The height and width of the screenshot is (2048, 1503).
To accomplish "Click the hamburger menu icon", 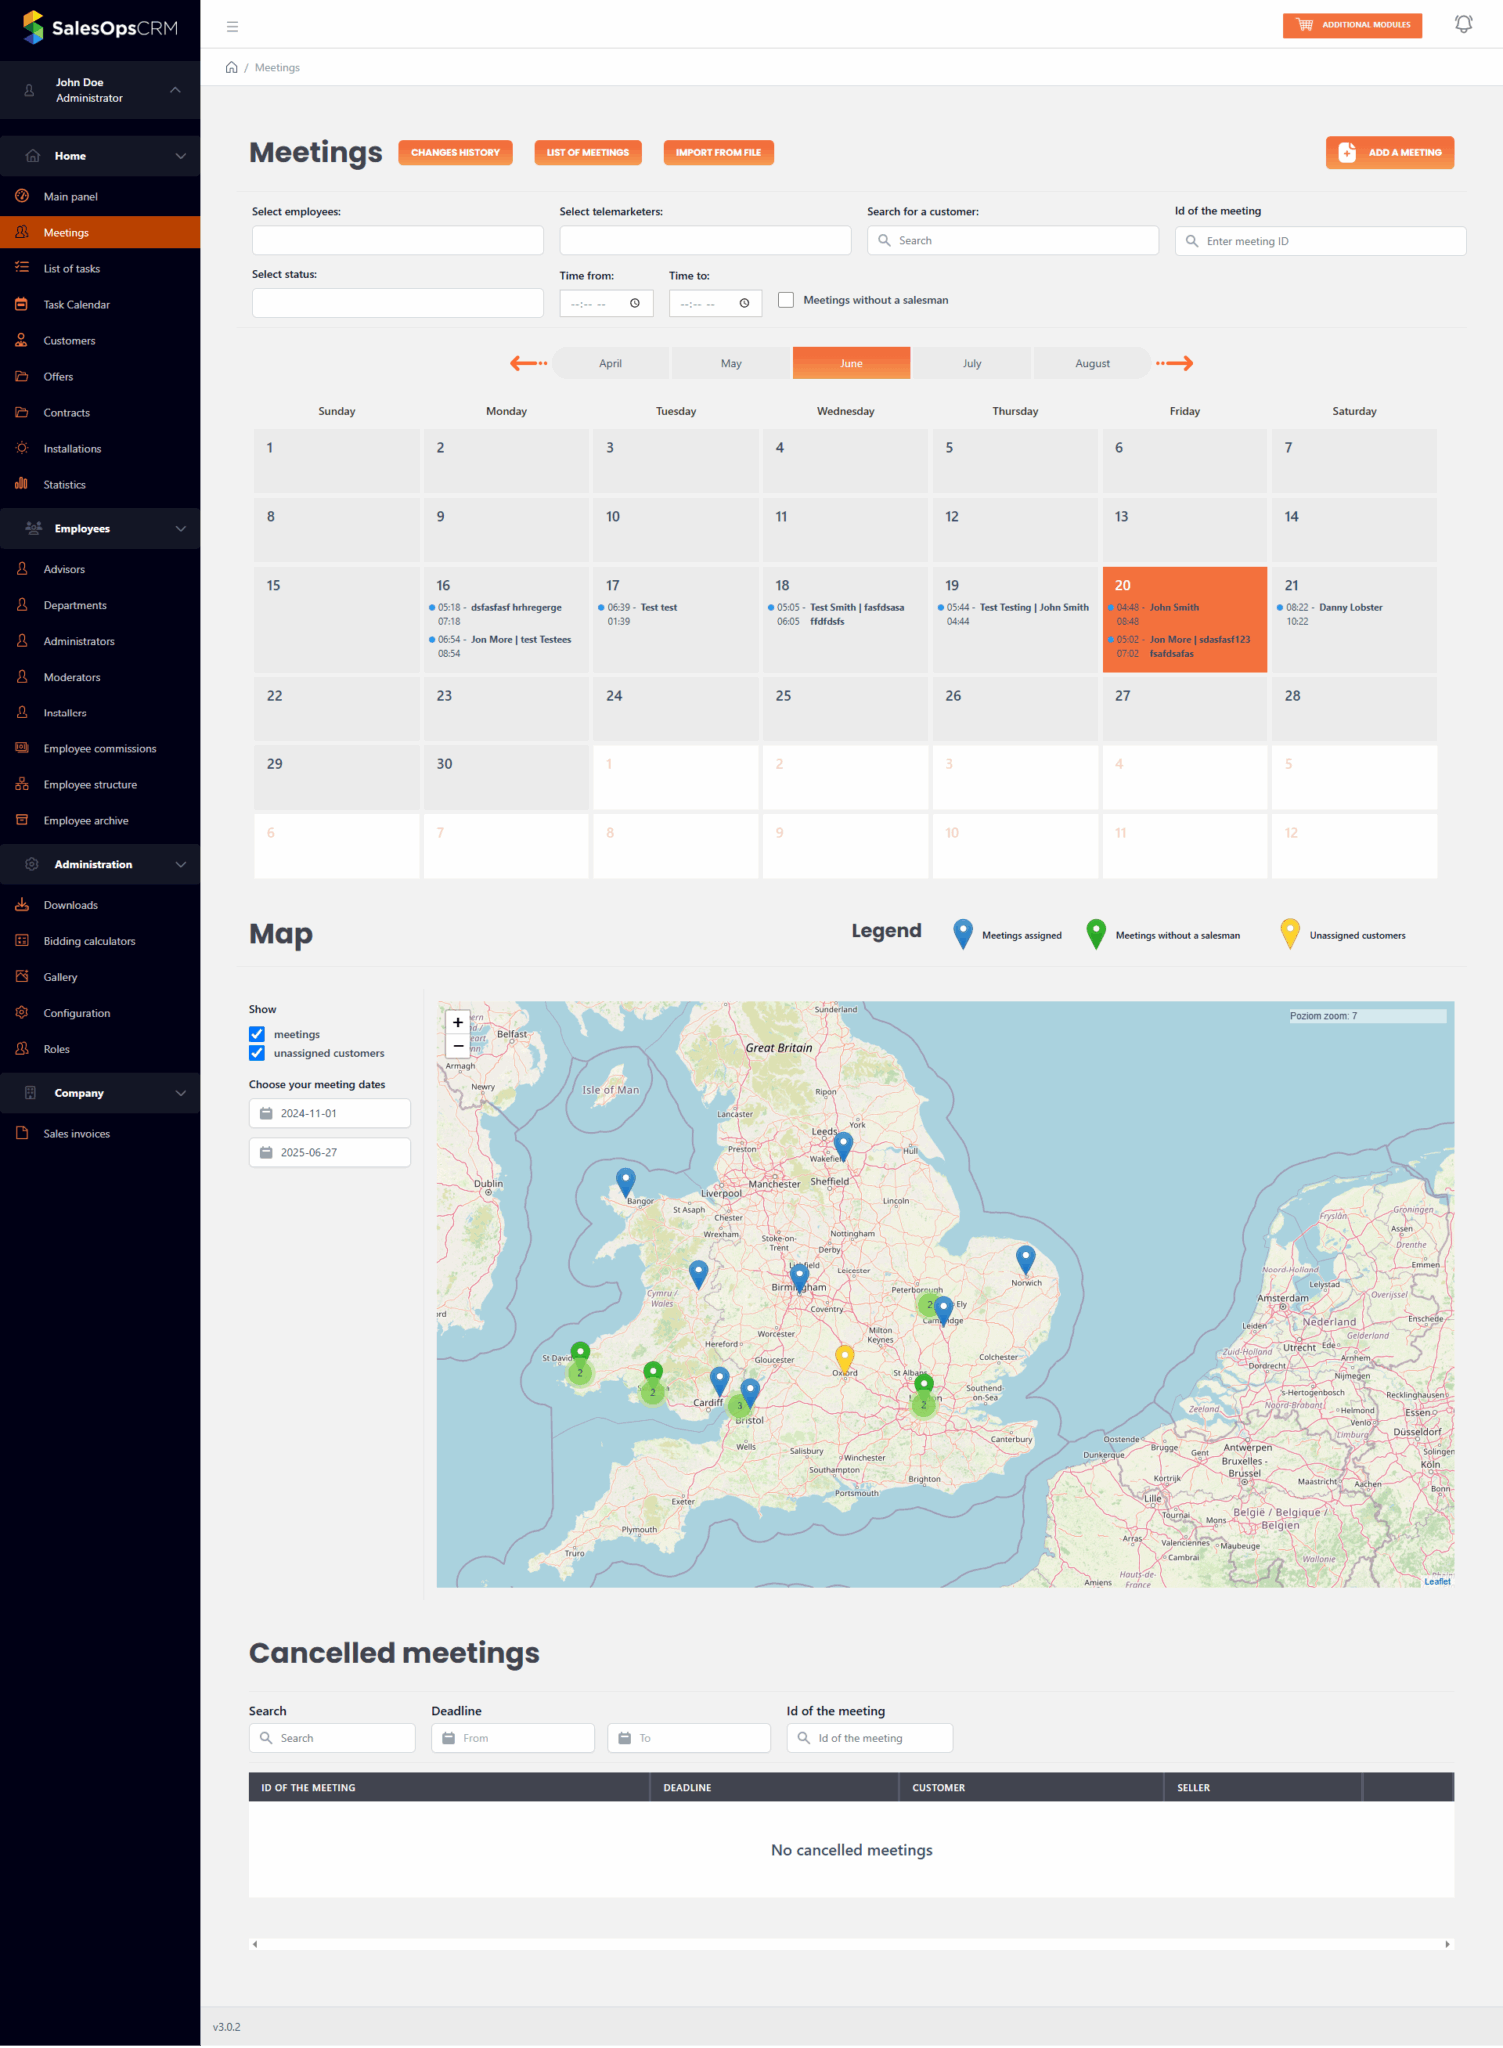I will [x=232, y=27].
